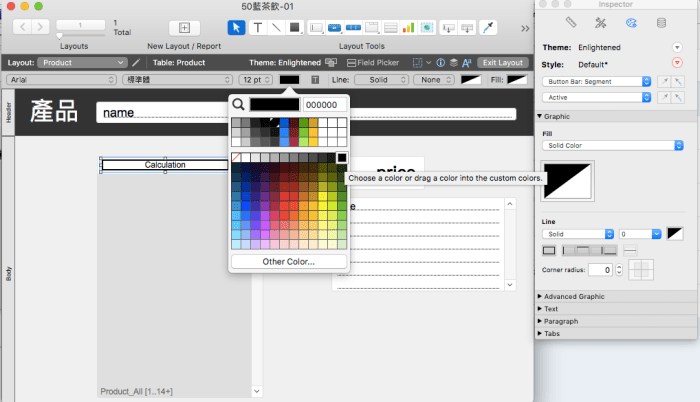Select the Line drawing tool
The image size is (700, 402).
click(x=276, y=27)
